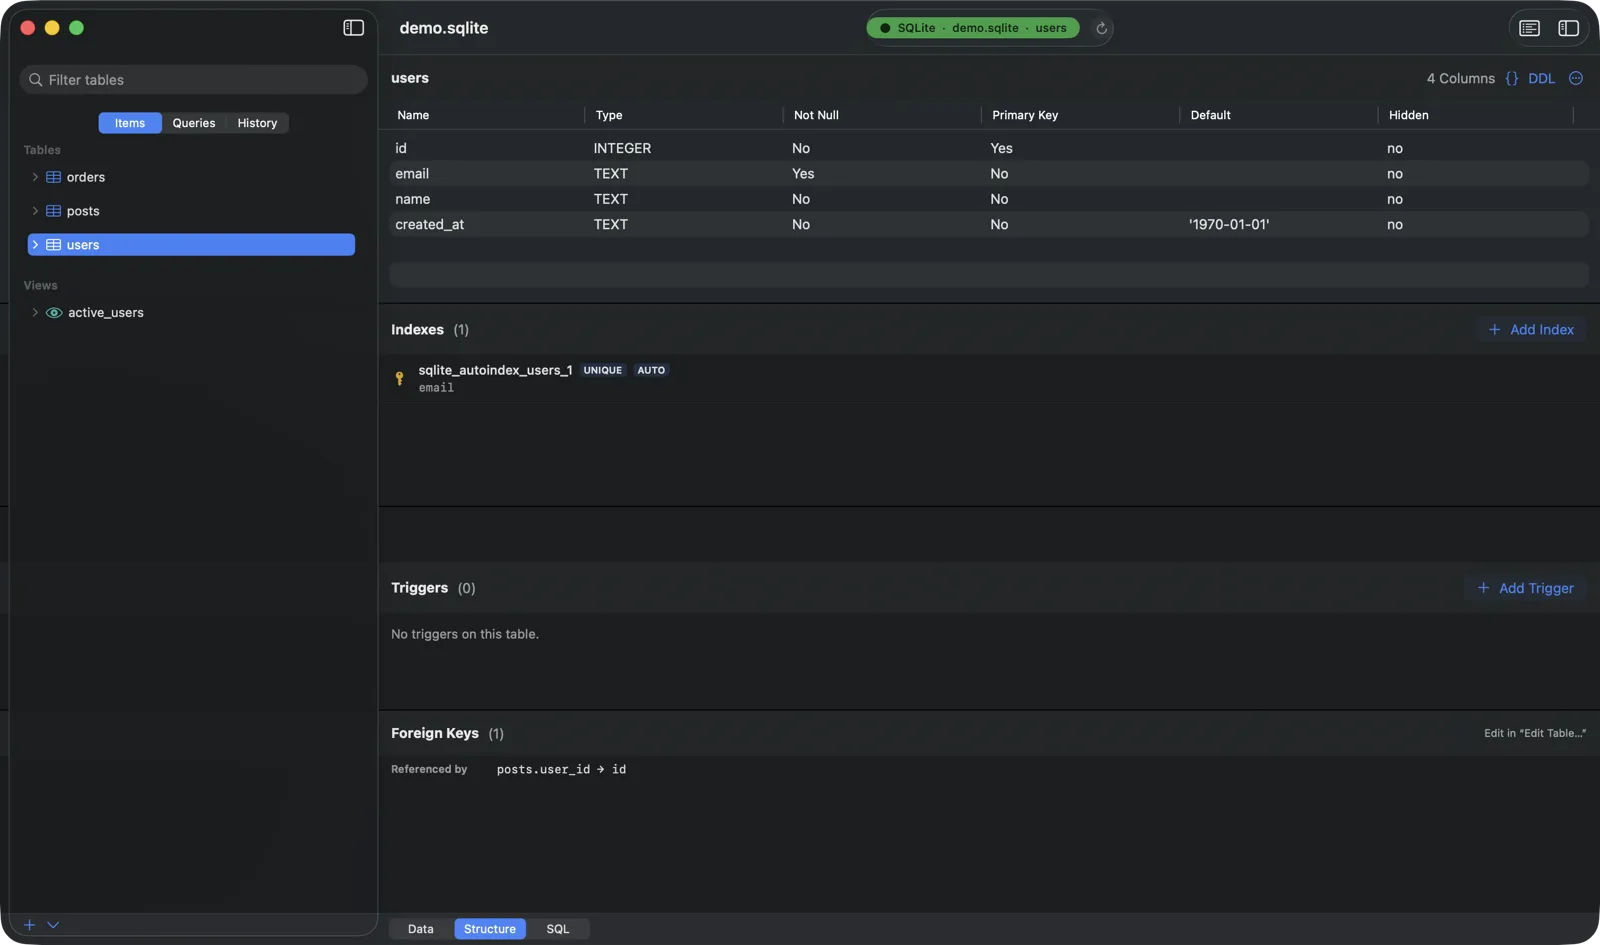Expand the posts table node
The height and width of the screenshot is (945, 1600).
[35, 211]
